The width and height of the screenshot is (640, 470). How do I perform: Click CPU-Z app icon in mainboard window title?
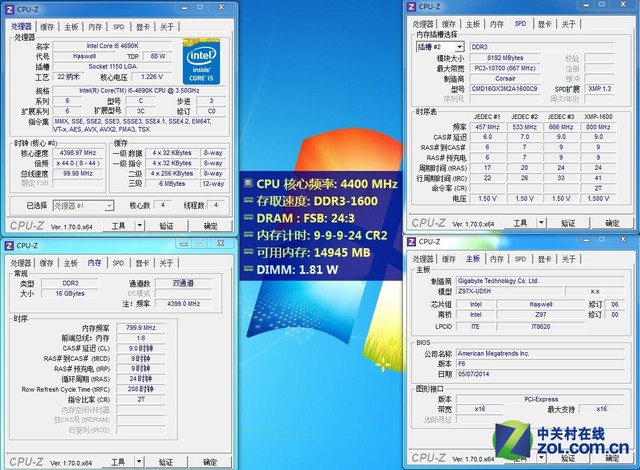pyautogui.click(x=411, y=242)
